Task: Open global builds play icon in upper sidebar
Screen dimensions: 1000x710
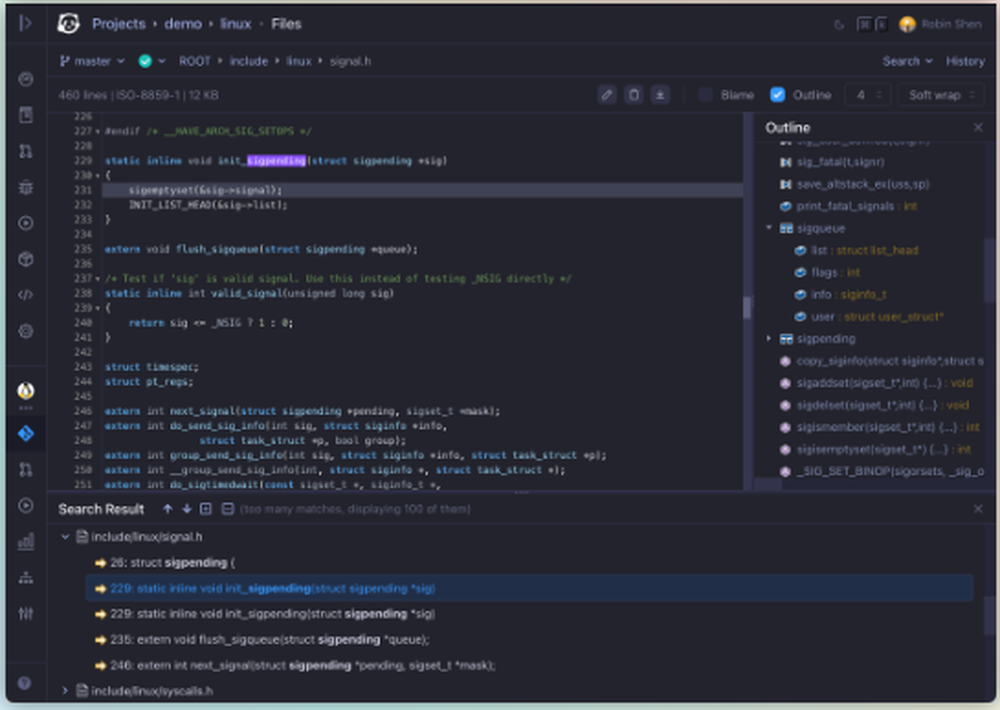Action: pyautogui.click(x=26, y=223)
